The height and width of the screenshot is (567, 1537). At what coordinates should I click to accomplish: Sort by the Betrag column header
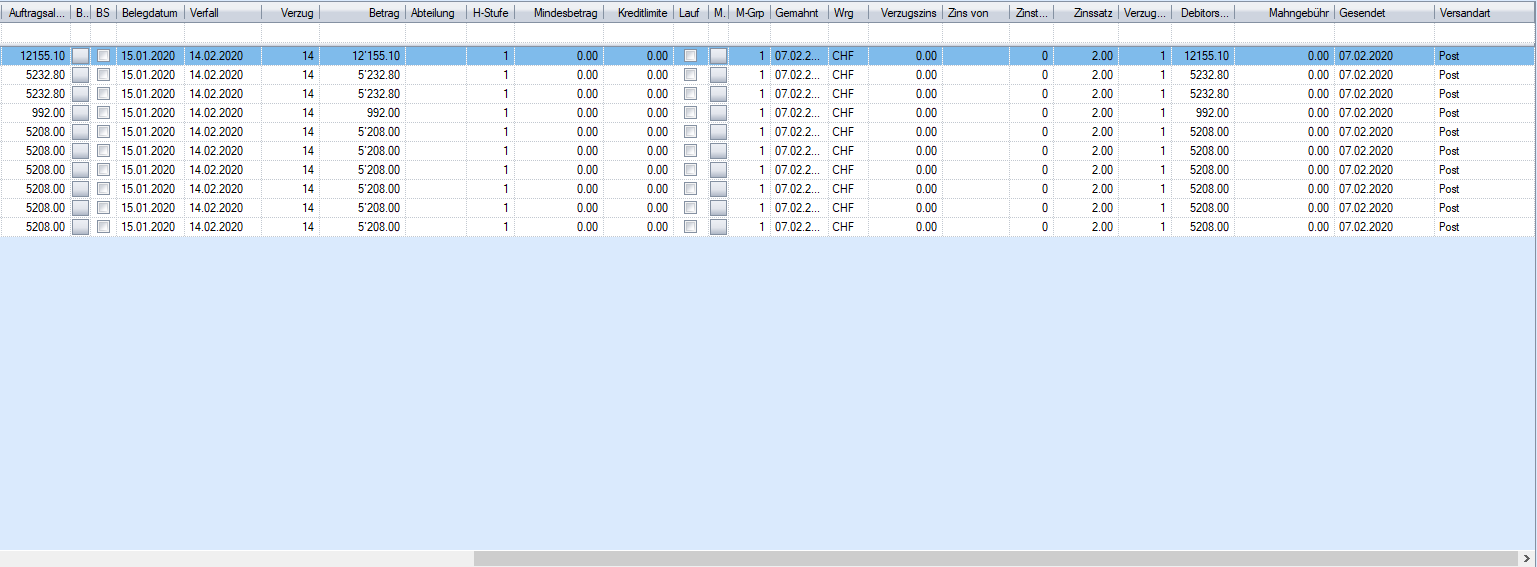362,13
